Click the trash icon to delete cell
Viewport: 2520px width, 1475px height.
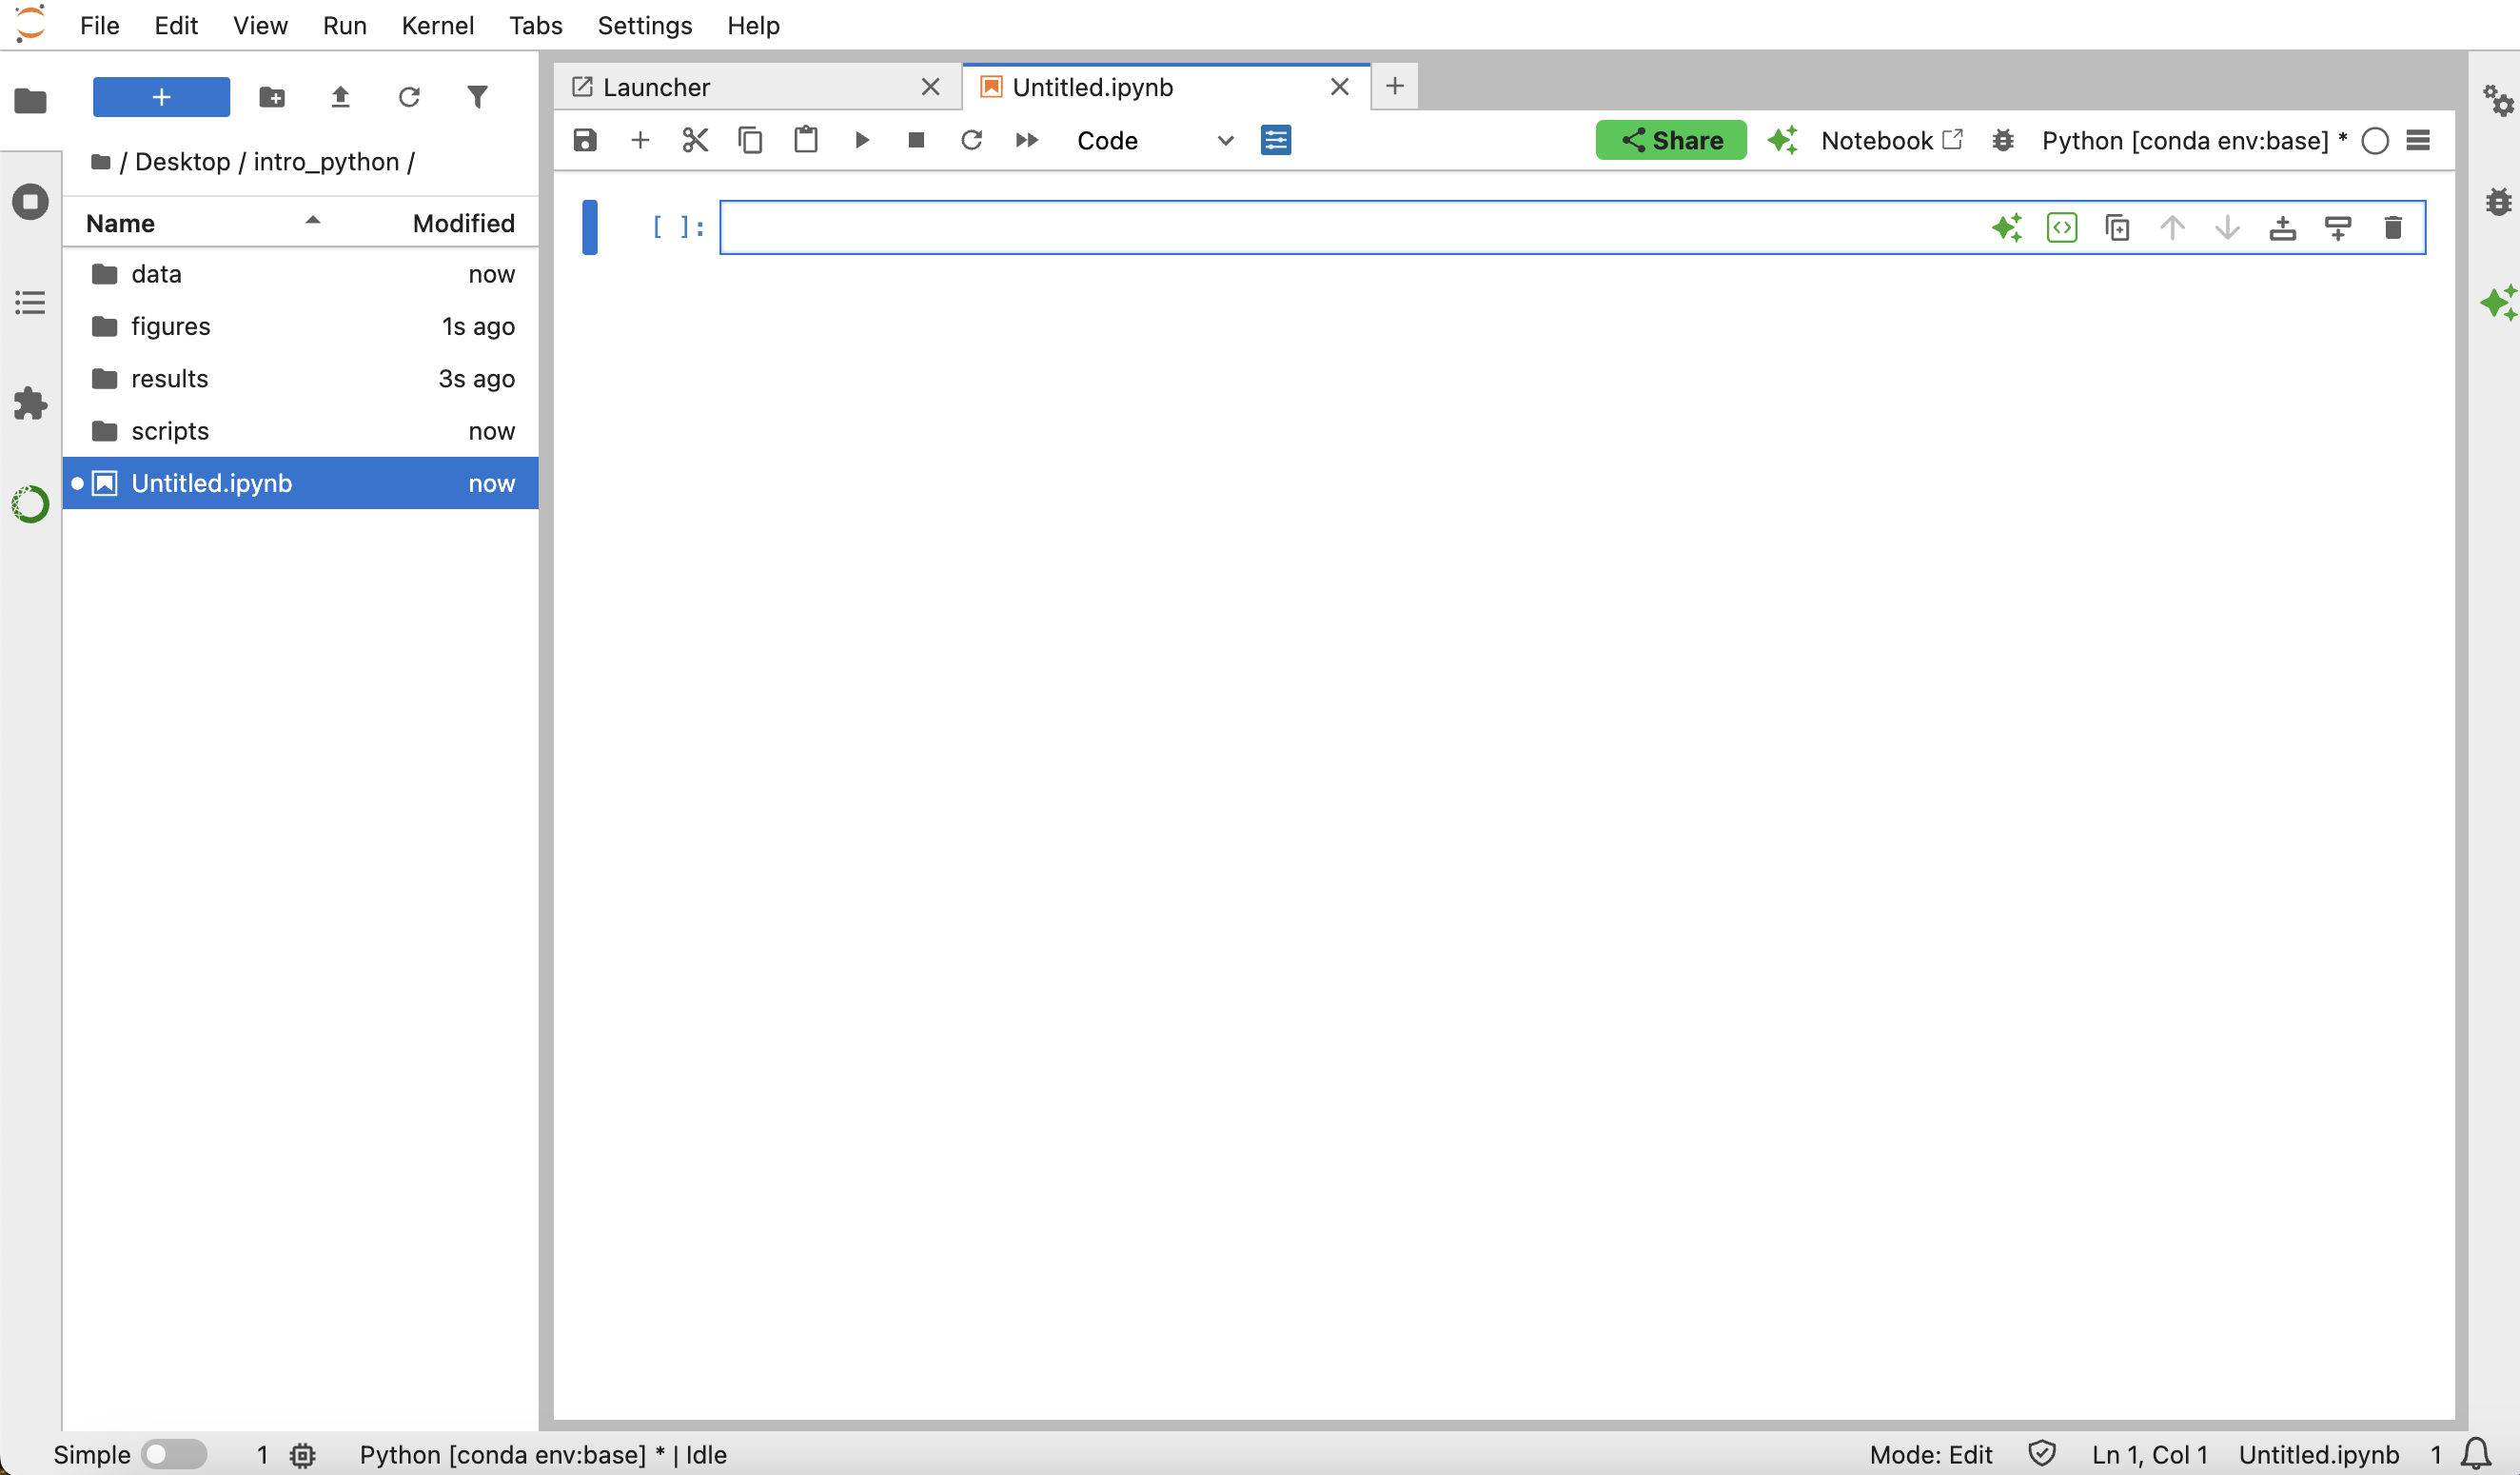(x=2393, y=228)
